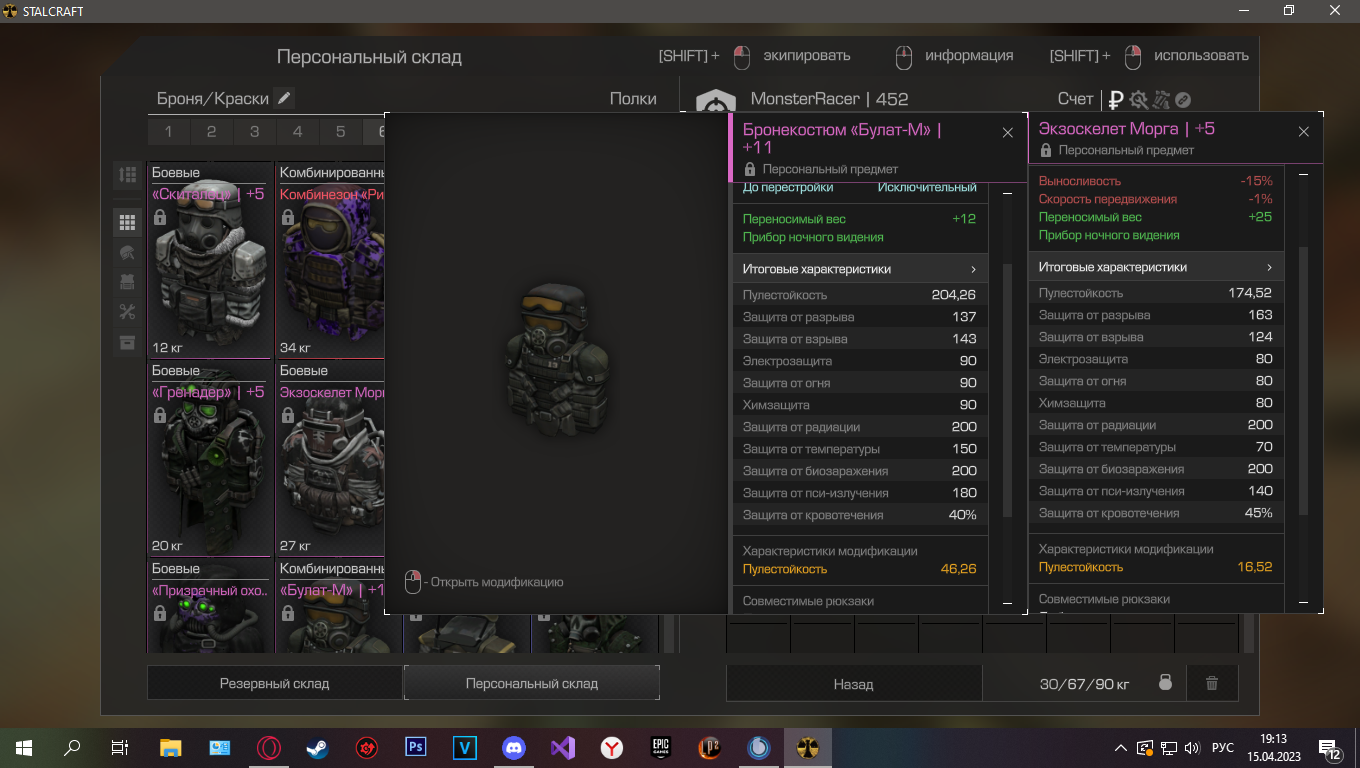Select the «Скиталец» +5 armor item
Screen dimensions: 1360x768
(210, 260)
